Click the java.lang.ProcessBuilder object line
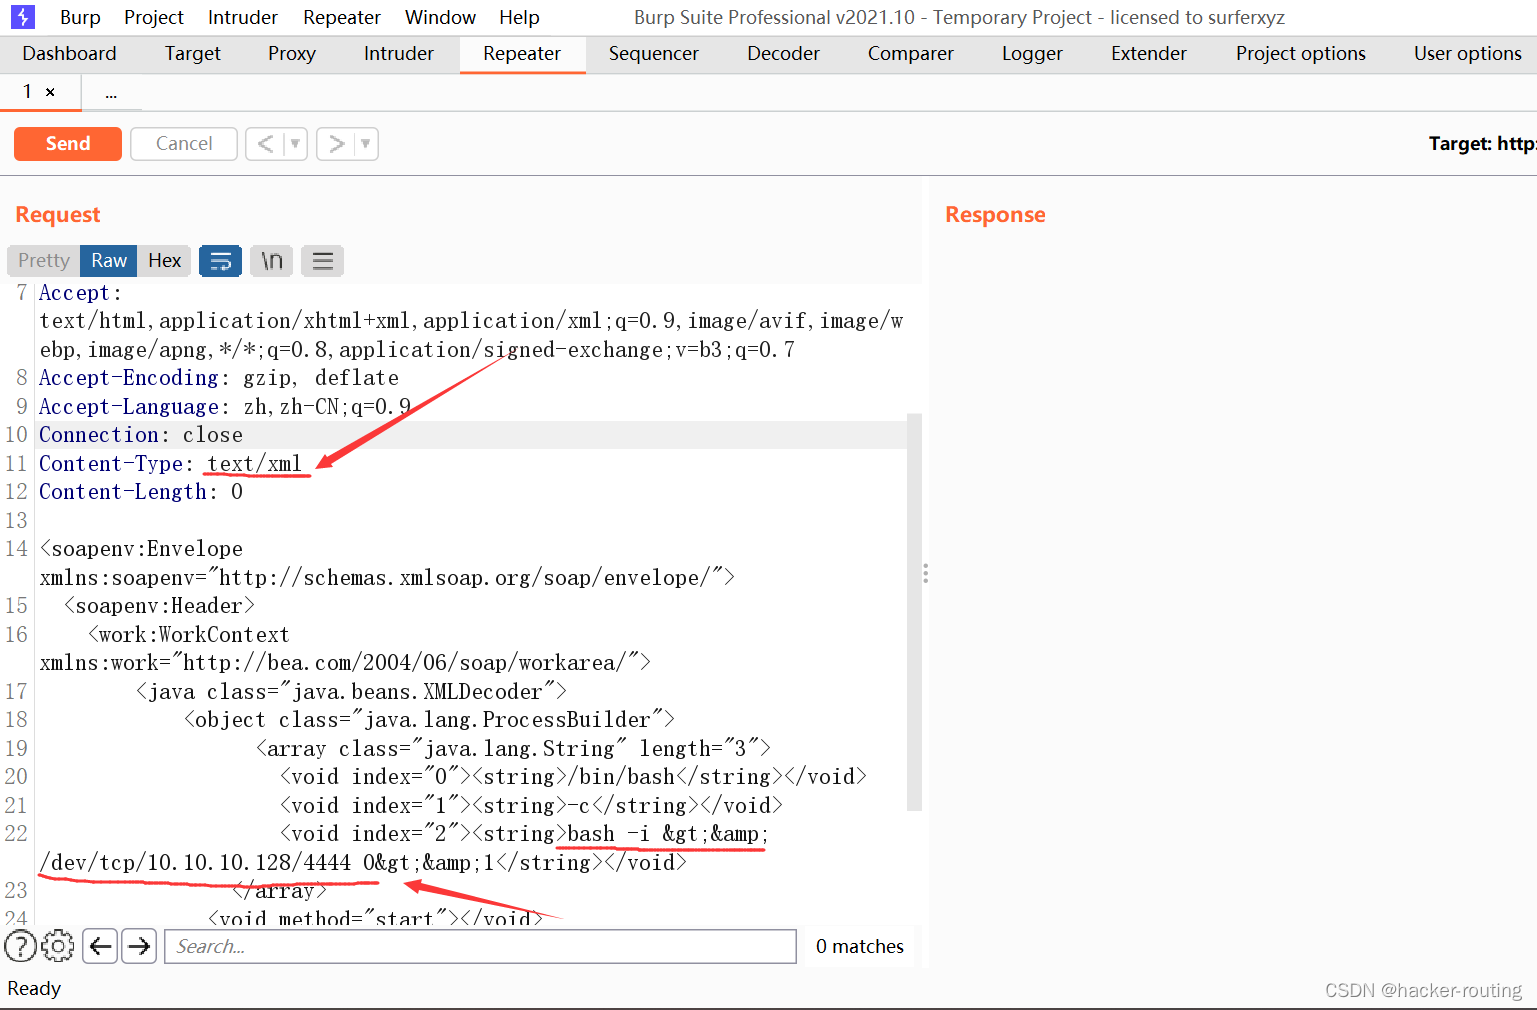This screenshot has height=1010, width=1537. (430, 720)
